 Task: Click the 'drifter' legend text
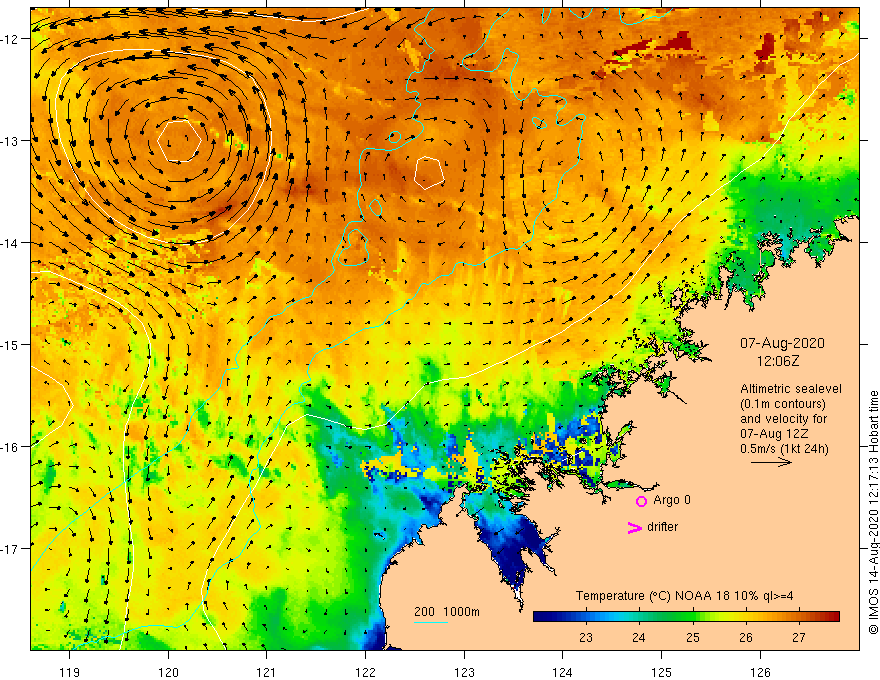(662, 527)
